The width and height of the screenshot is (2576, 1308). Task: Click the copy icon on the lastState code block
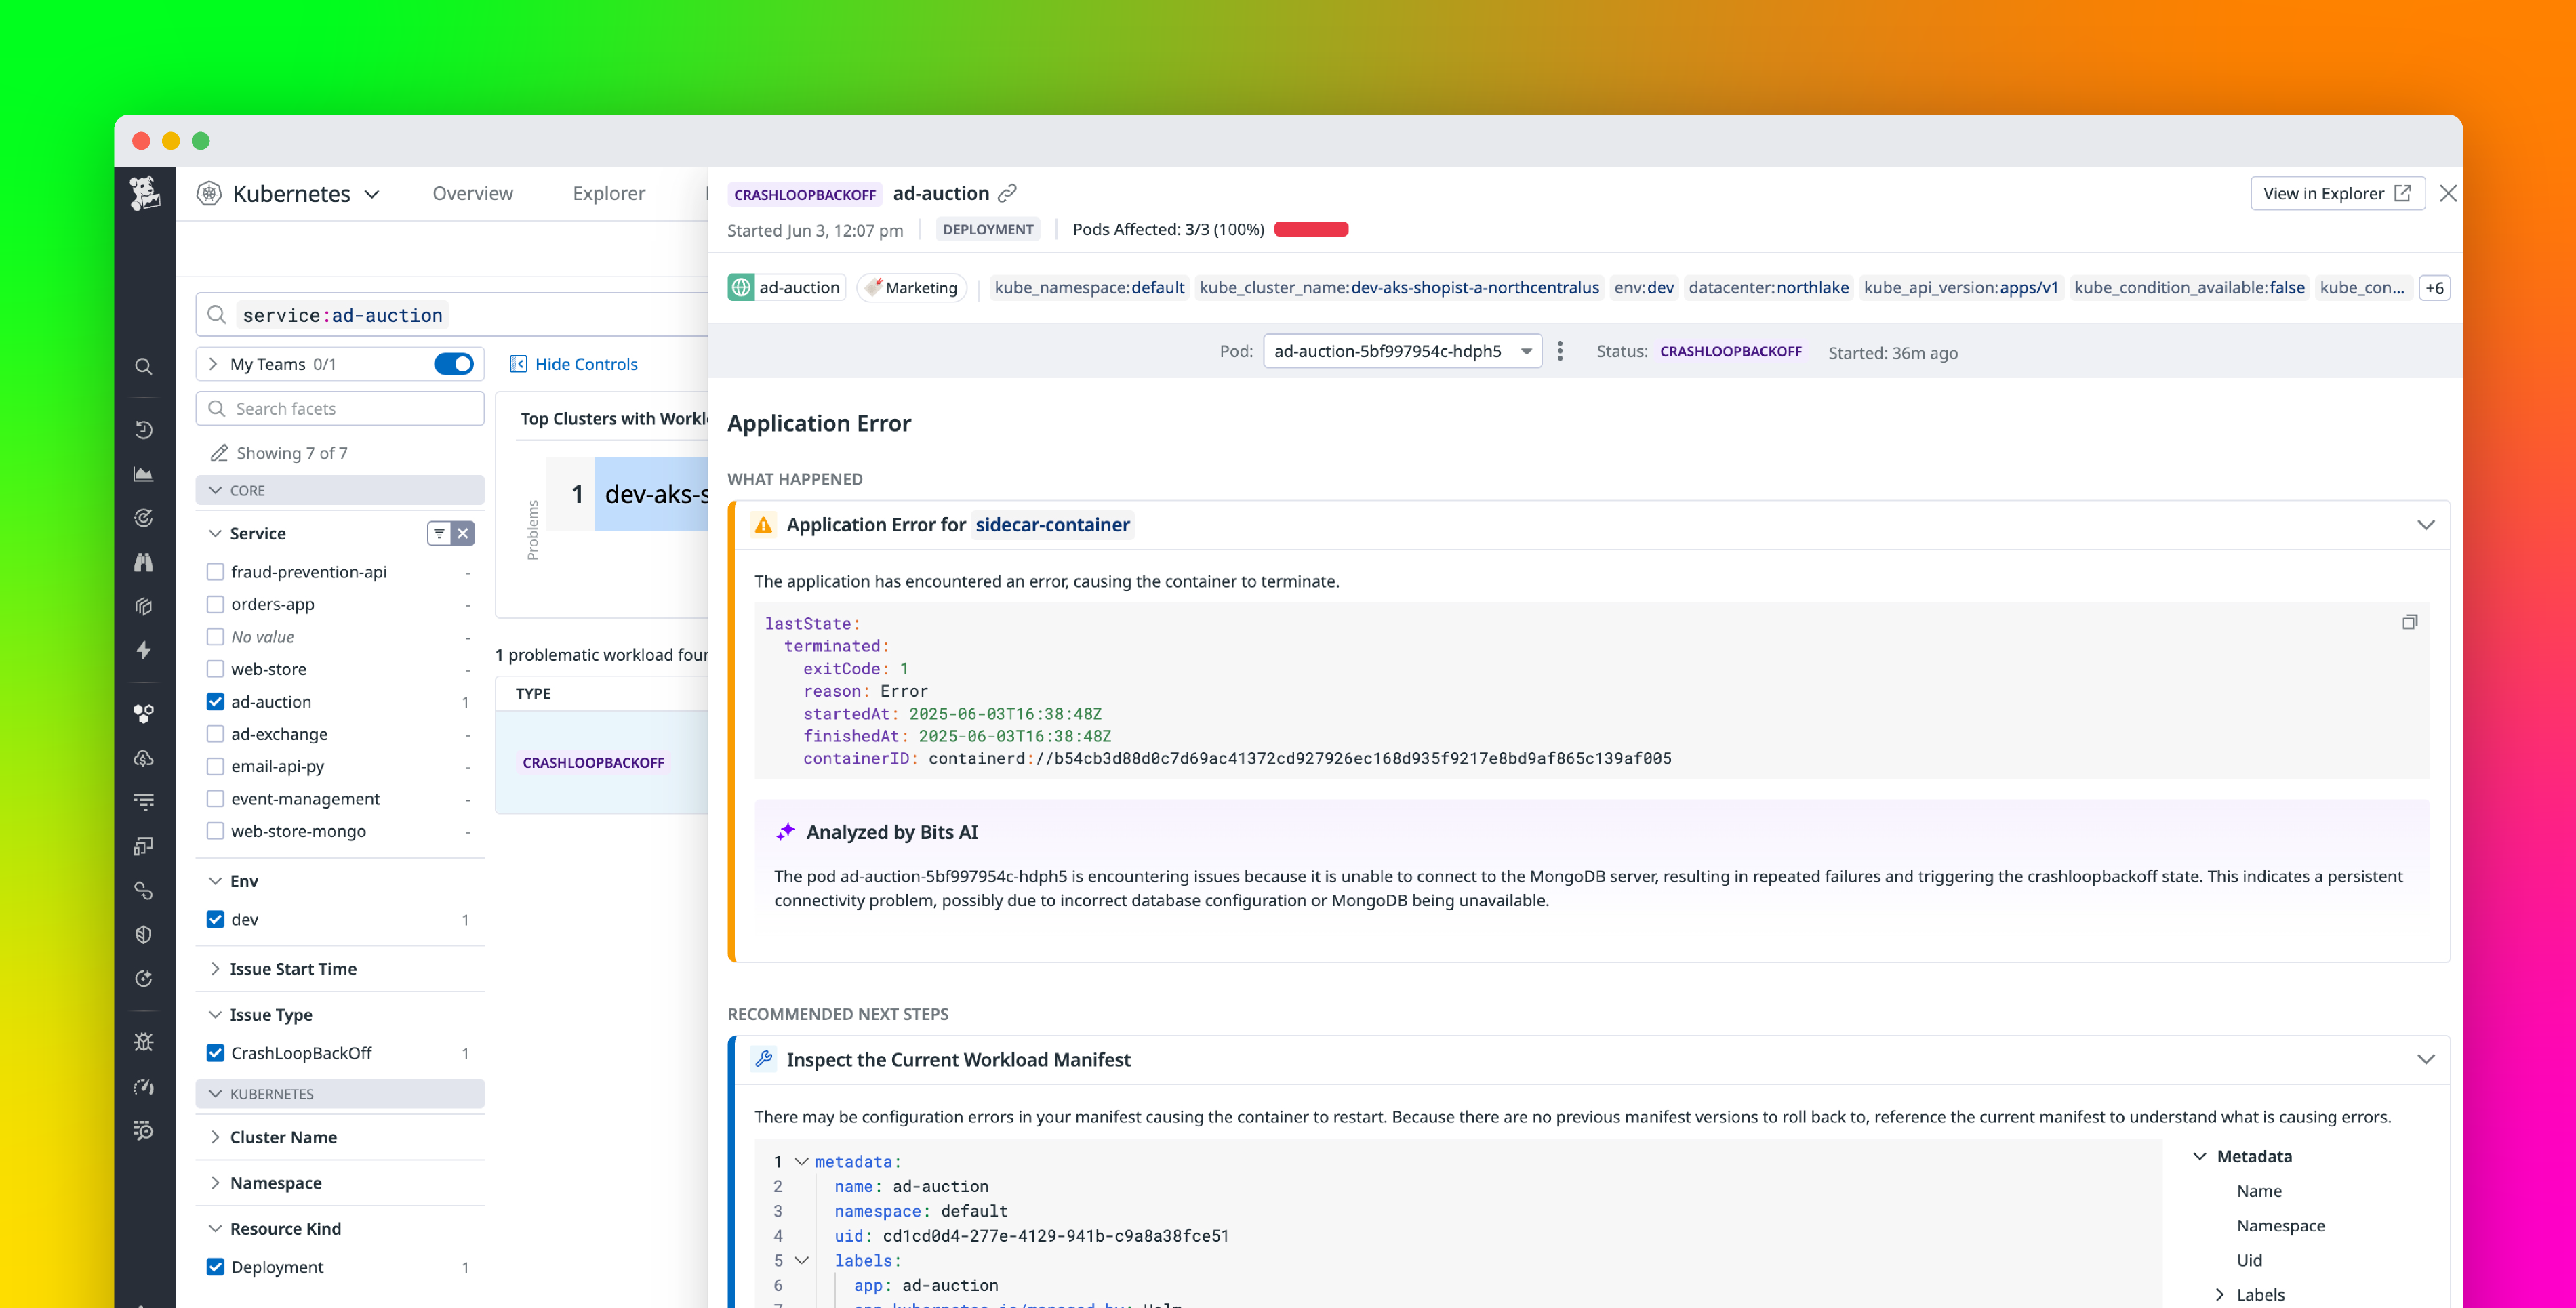tap(2410, 622)
